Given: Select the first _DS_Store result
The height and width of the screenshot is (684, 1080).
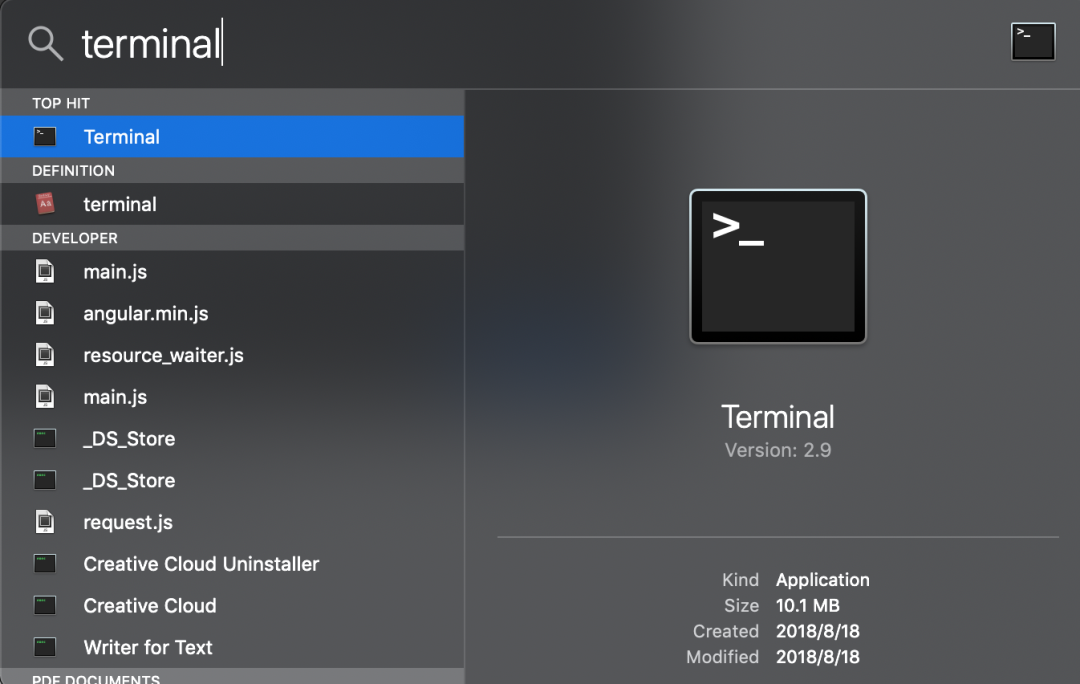Looking at the screenshot, I should (x=232, y=439).
